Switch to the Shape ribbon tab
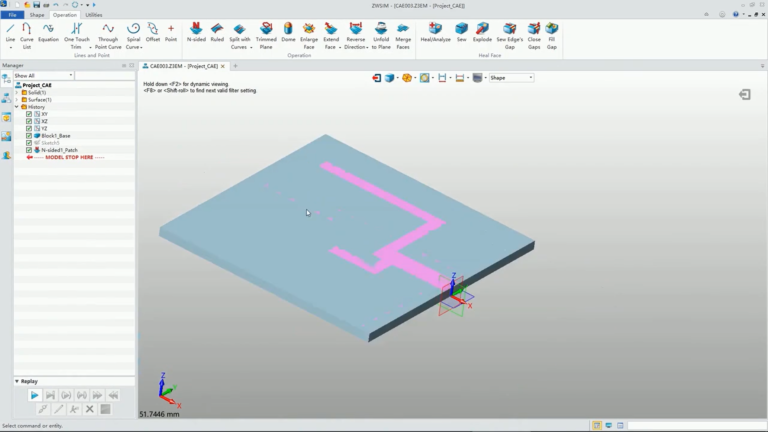Screen dimensions: 768x432 tap(37, 15)
